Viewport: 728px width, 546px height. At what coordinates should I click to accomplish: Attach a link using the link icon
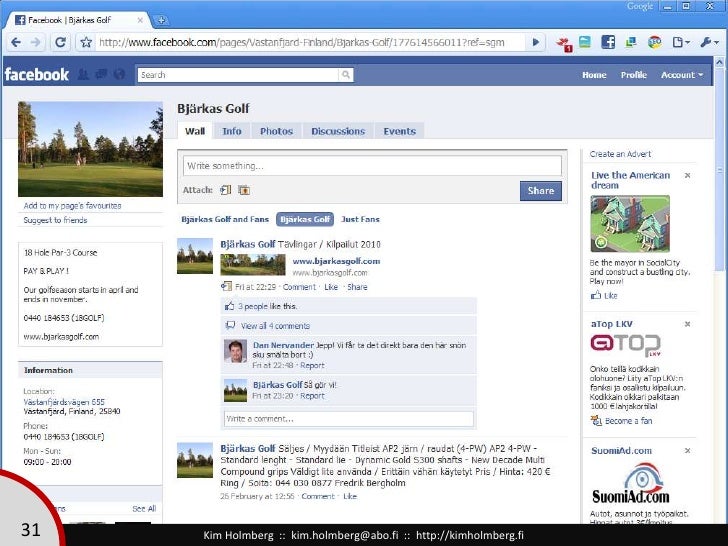pyautogui.click(x=226, y=190)
